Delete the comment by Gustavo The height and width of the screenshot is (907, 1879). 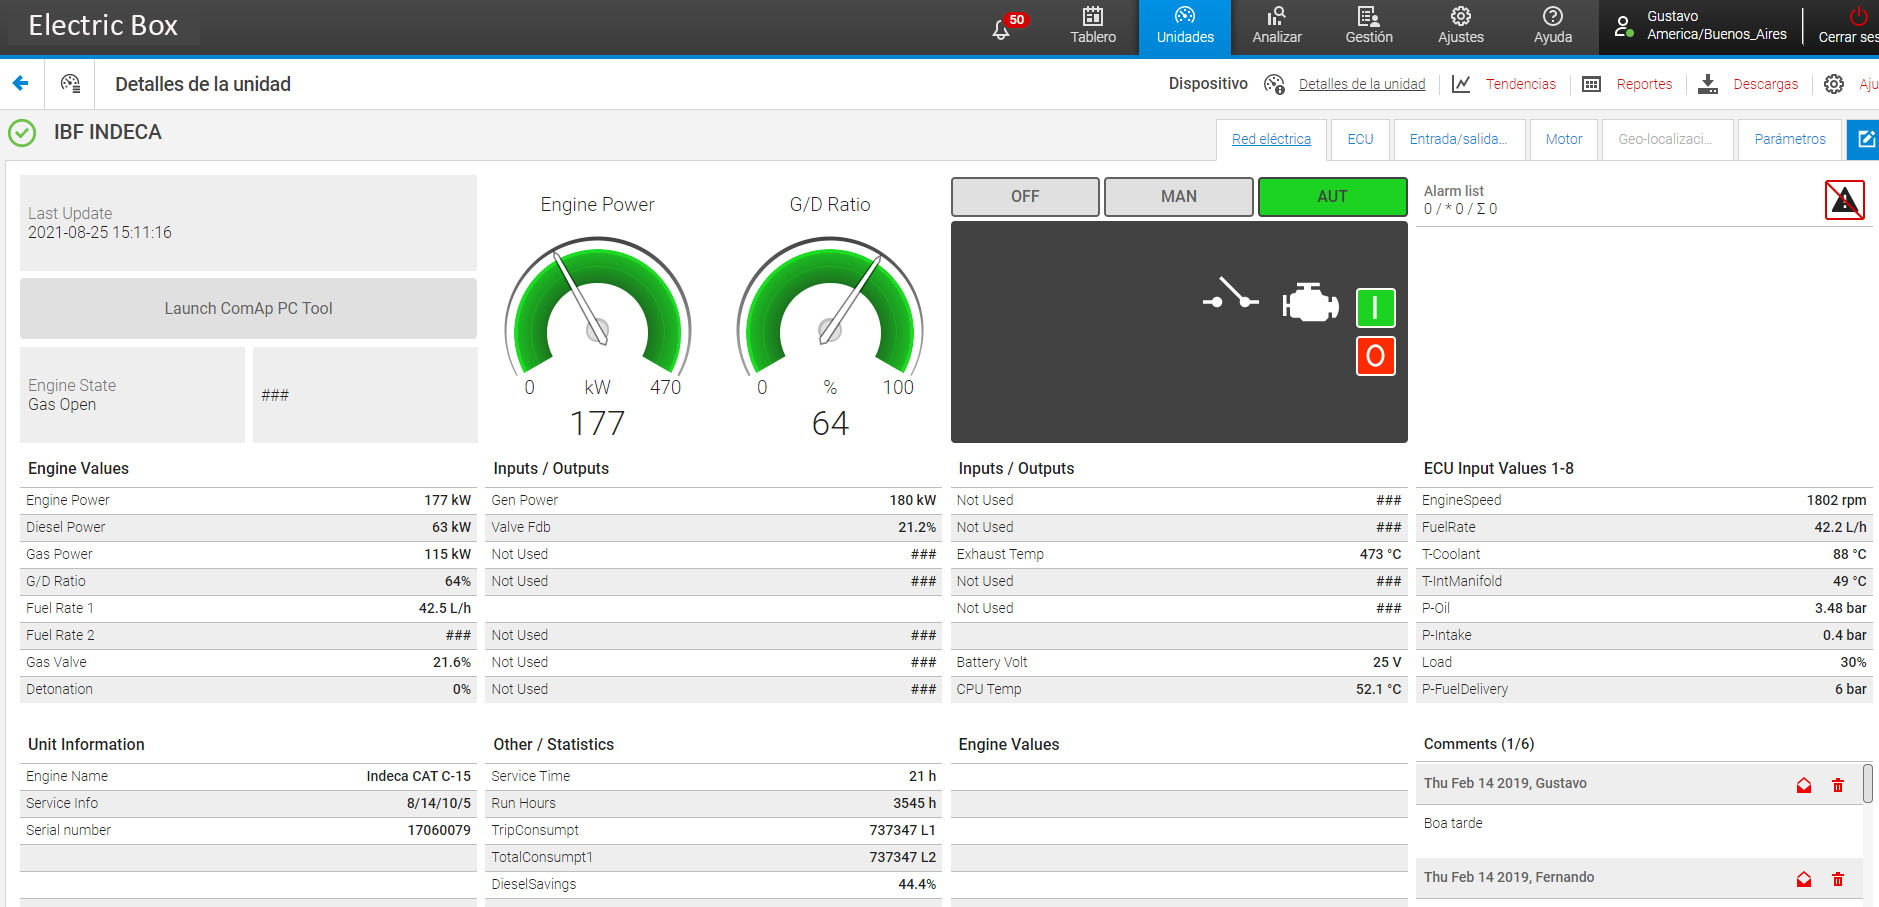(x=1837, y=785)
